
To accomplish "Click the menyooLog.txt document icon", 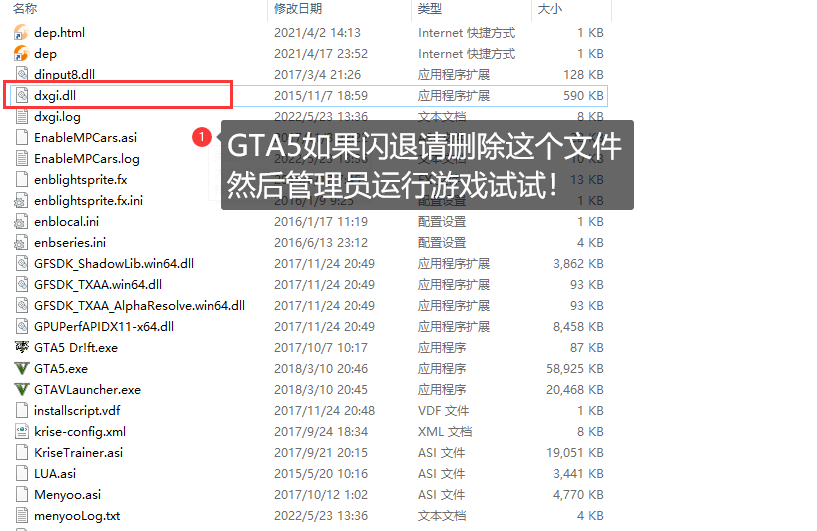I will (x=21, y=515).
